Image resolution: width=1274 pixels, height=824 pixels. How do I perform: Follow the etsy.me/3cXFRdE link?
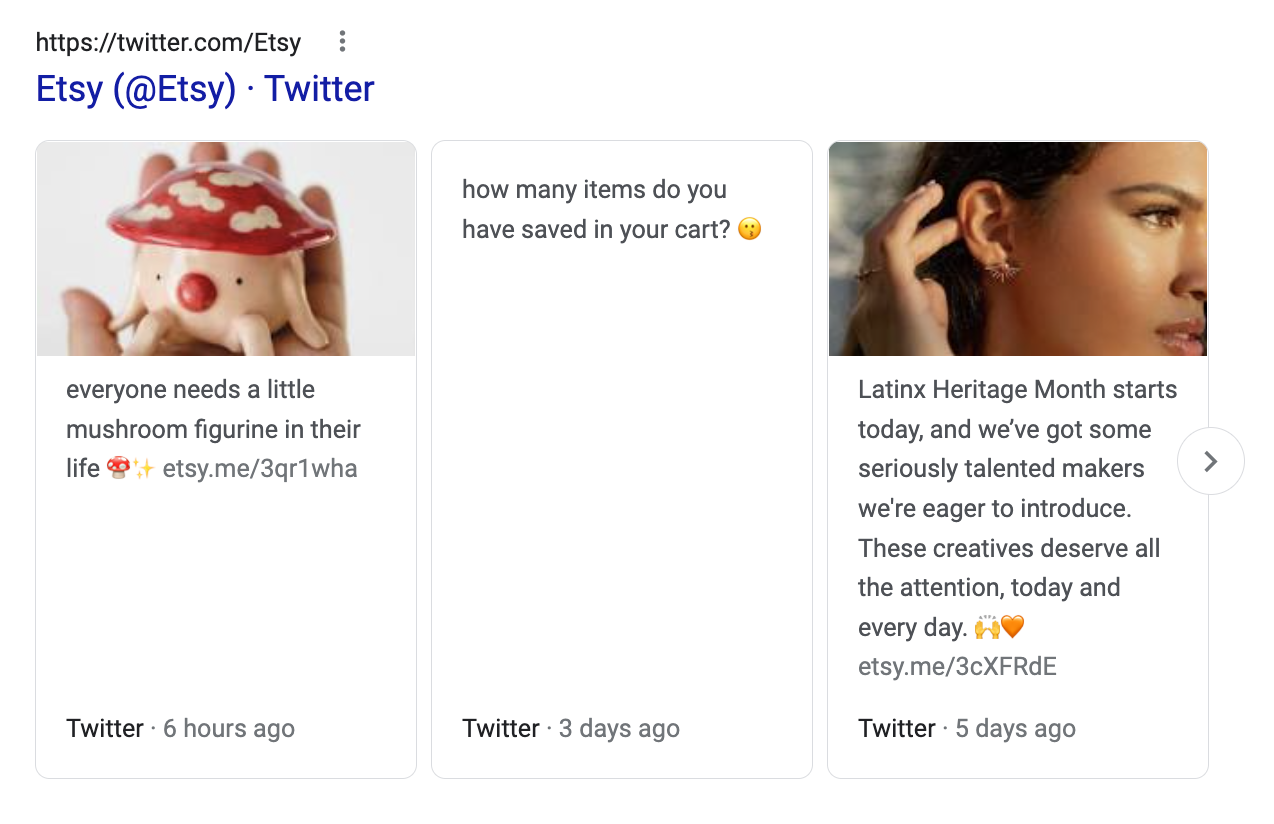957,667
